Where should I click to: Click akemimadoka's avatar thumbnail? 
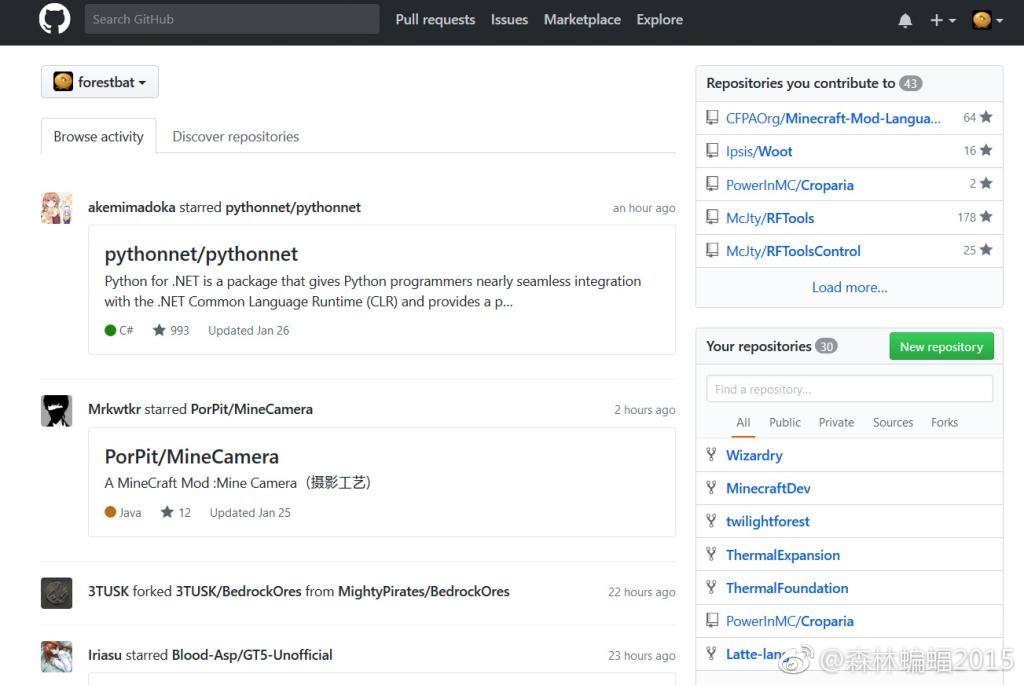tap(56, 208)
